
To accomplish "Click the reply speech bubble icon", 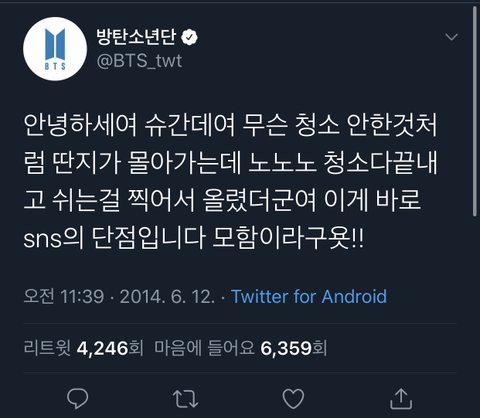I will (77, 398).
